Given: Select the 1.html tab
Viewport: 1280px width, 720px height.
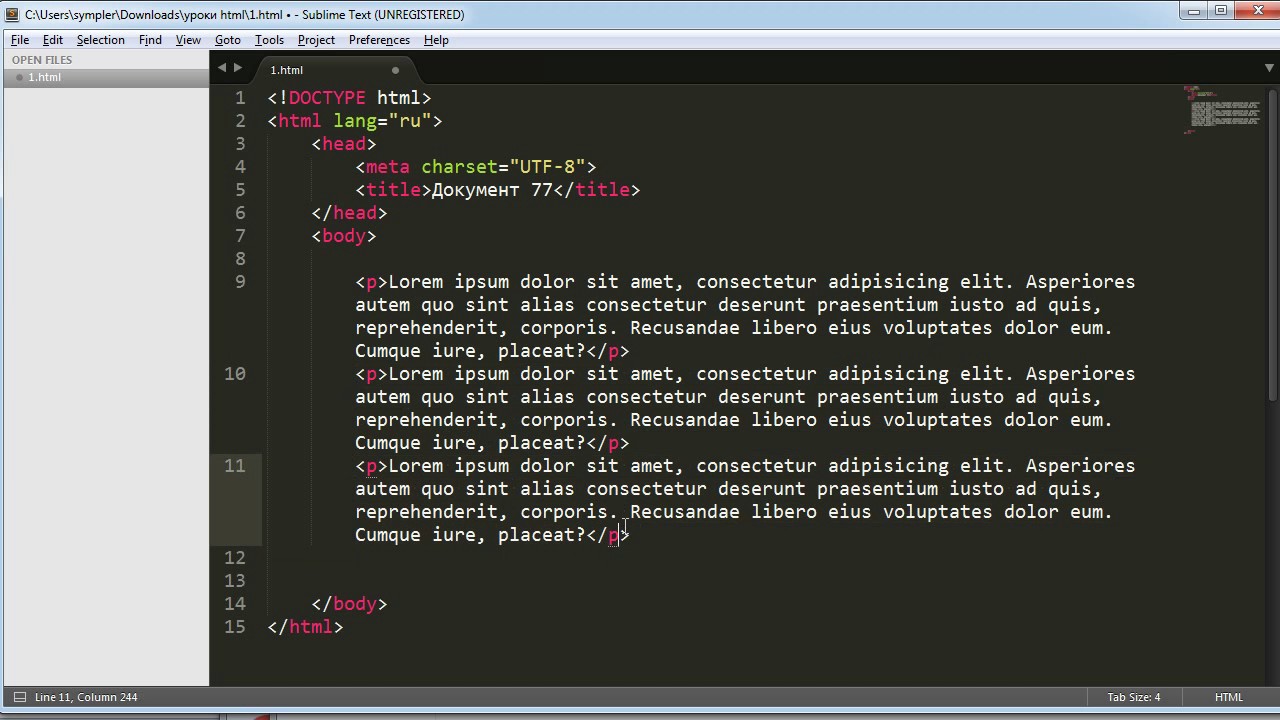Looking at the screenshot, I should click(x=335, y=70).
